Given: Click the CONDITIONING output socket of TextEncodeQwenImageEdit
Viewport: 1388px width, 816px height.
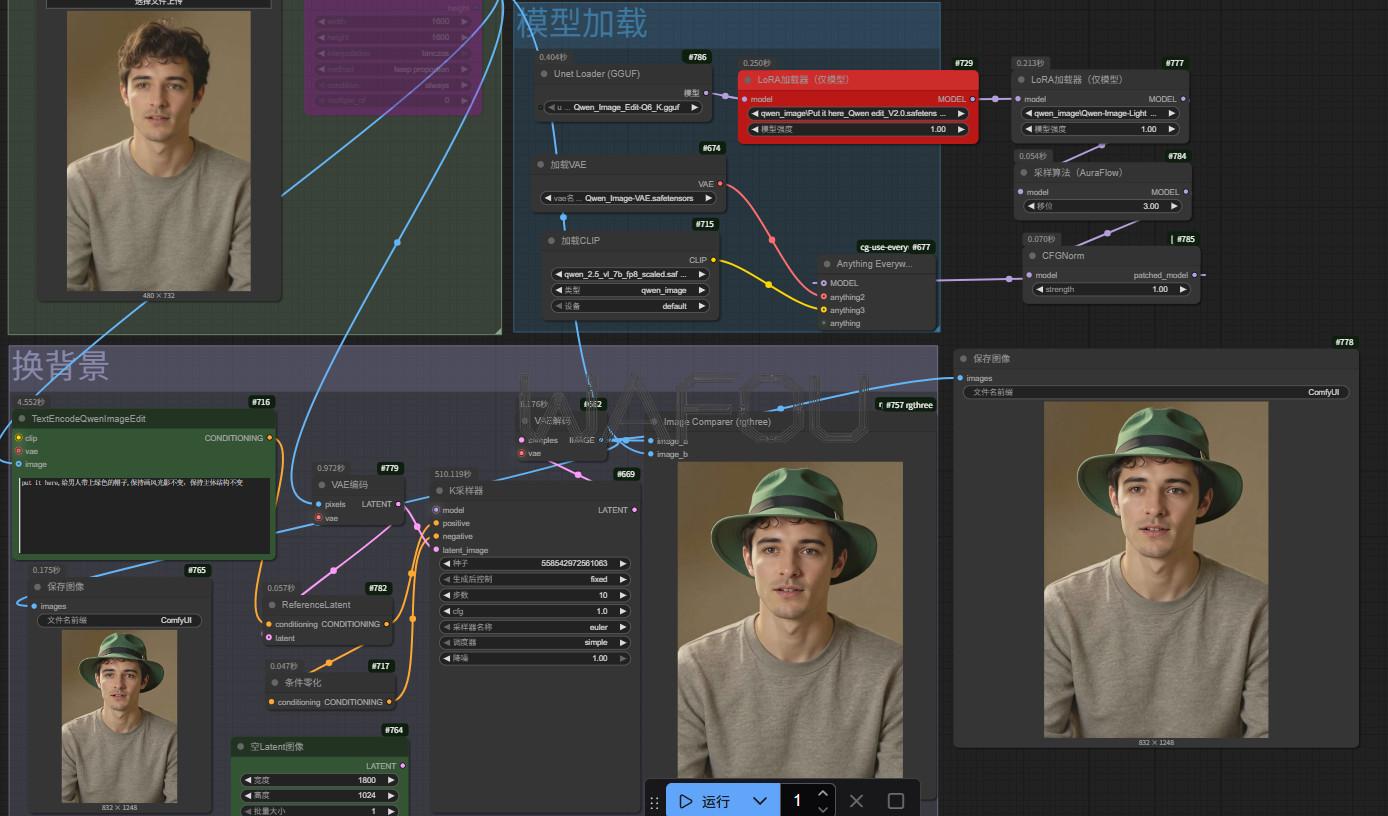Looking at the screenshot, I should pos(270,438).
